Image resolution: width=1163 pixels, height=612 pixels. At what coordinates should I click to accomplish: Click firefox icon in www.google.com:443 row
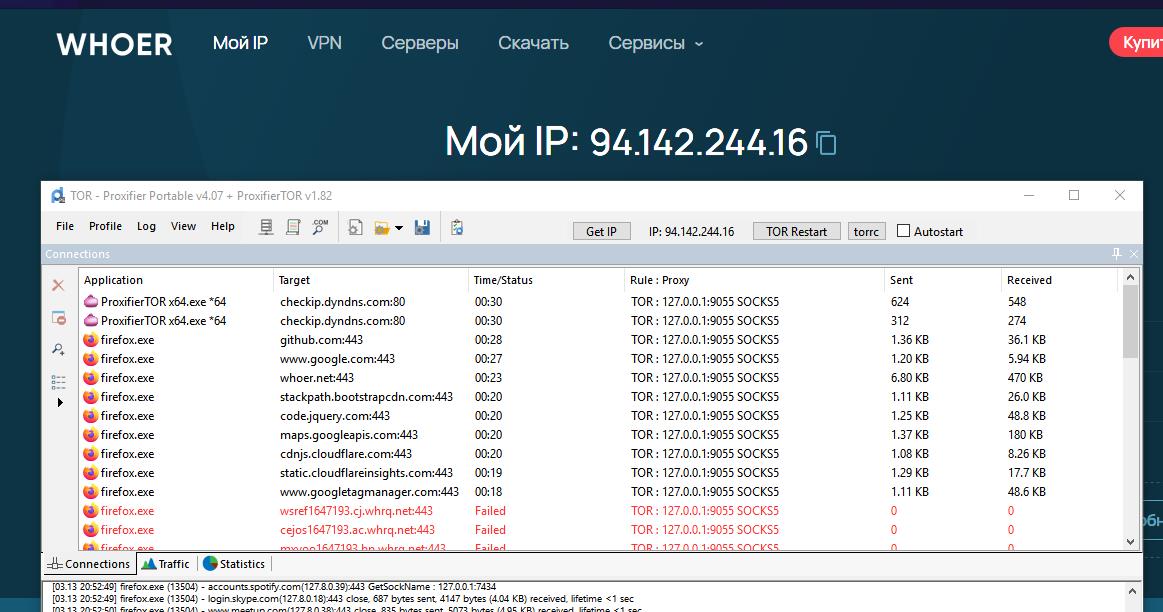[x=90, y=358]
